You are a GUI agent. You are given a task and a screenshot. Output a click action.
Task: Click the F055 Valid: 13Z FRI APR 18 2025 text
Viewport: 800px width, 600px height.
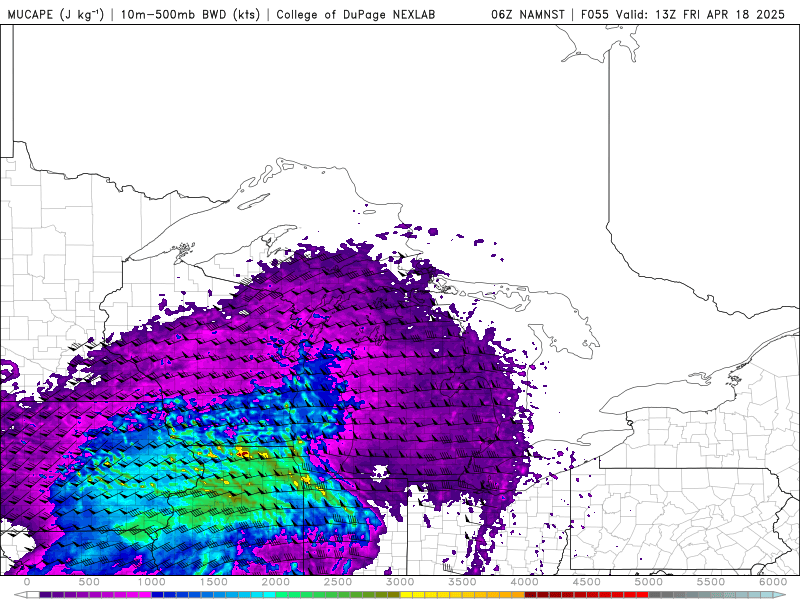tap(683, 14)
